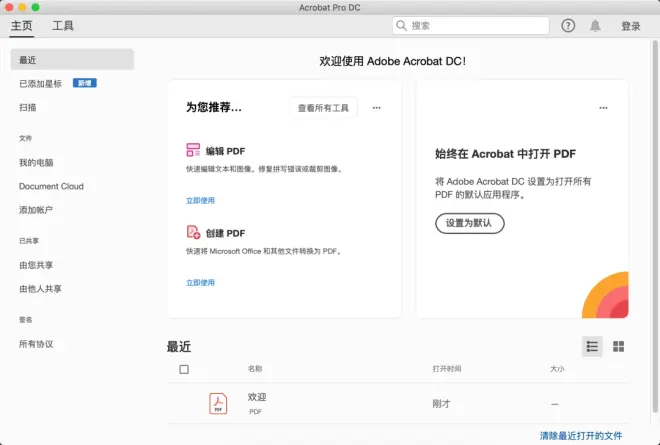Click the 登录 sign-in button

(x=631, y=26)
